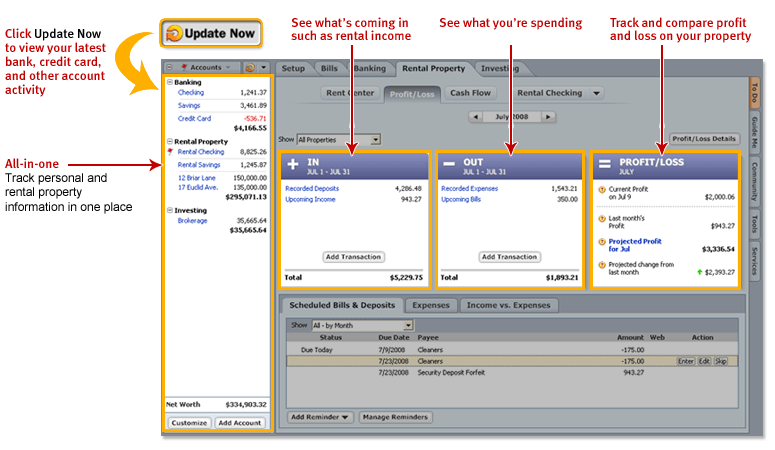
Task: Open the Rent Center sub-tab
Action: click(x=350, y=93)
